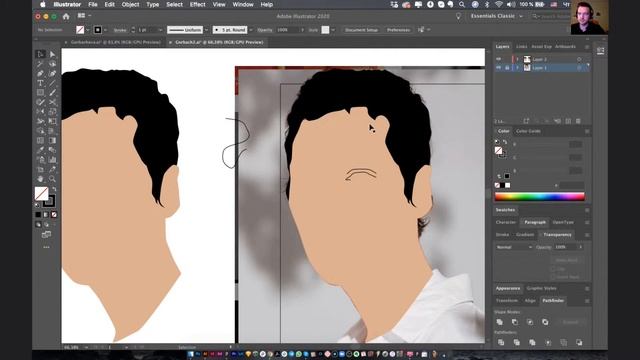Image resolution: width=640 pixels, height=360 pixels.
Task: Switch to the Color Guide tab
Action: (x=528, y=131)
